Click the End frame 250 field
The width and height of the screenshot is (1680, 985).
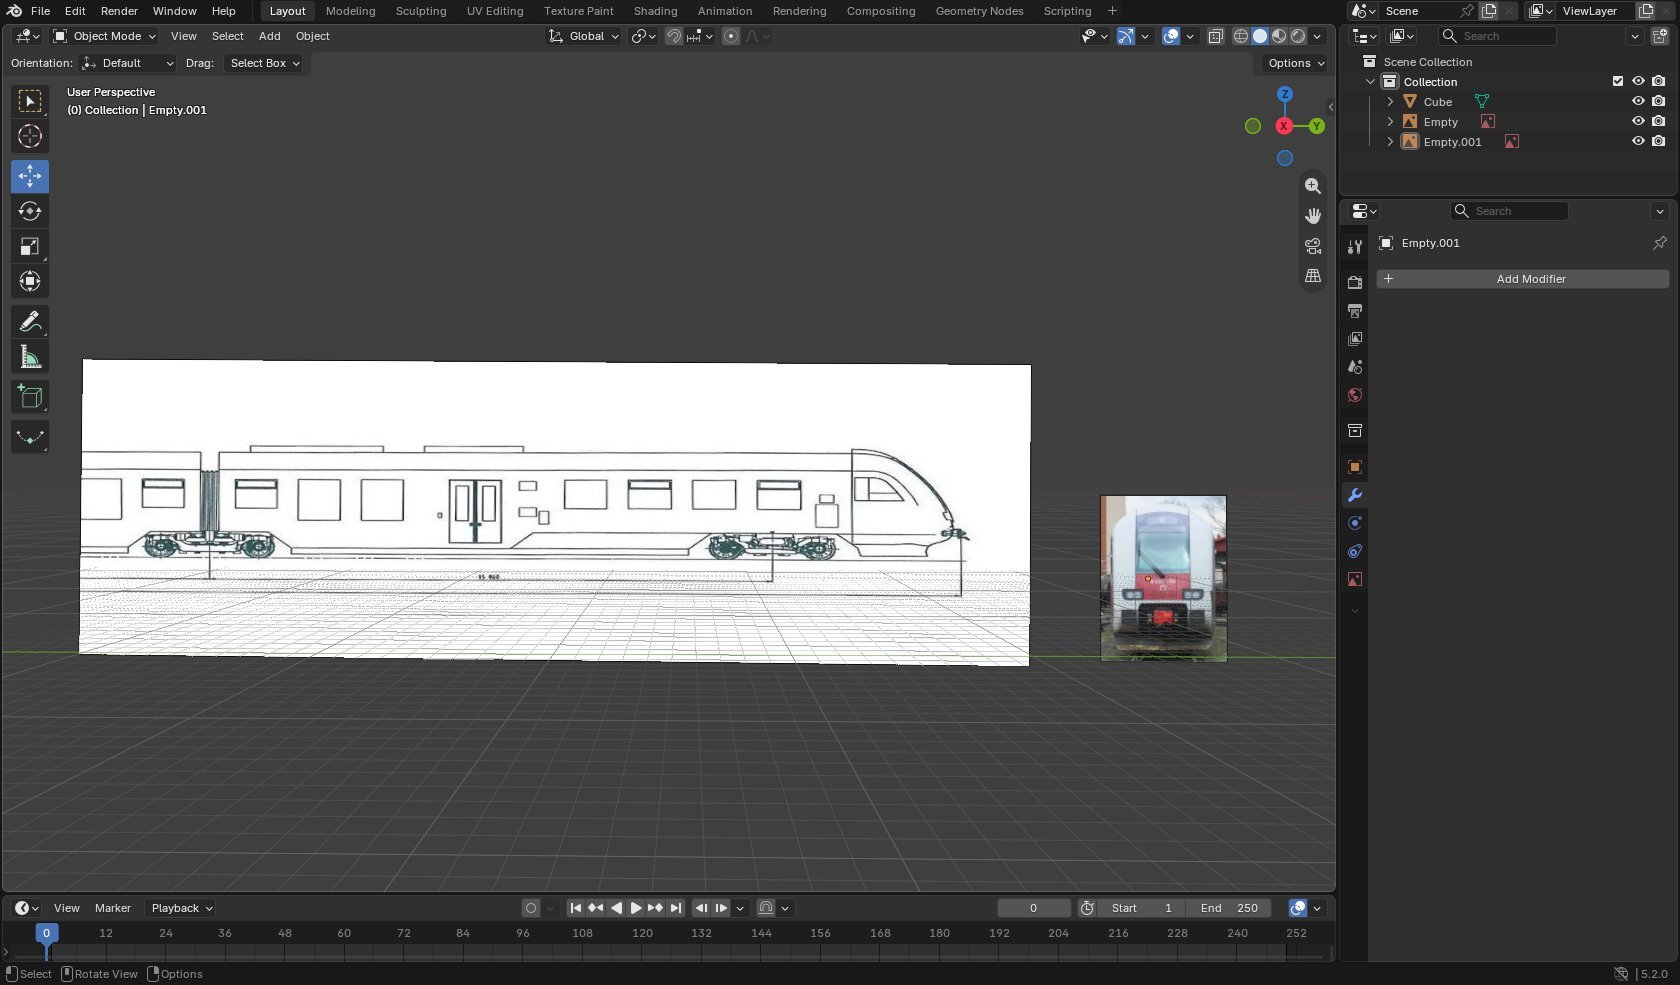1229,908
